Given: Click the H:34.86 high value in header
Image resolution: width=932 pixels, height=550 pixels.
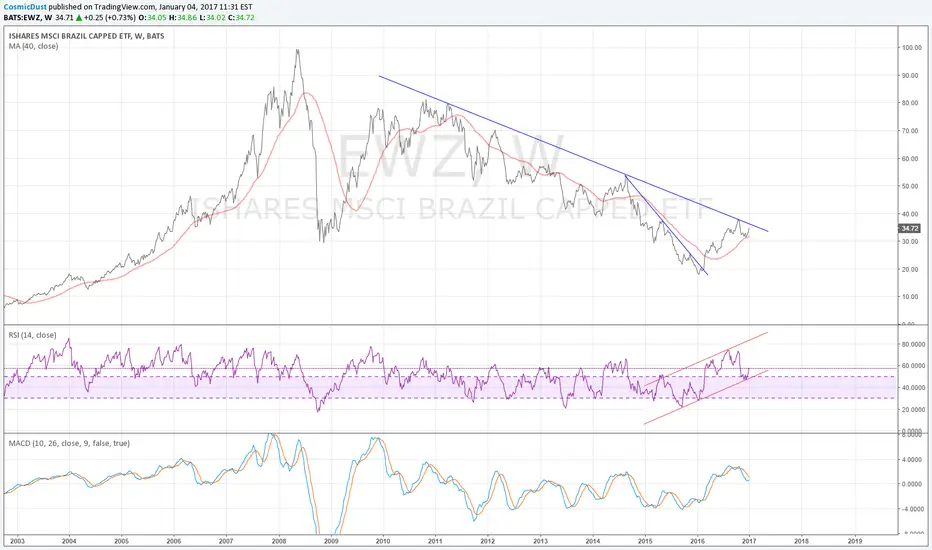Looking at the screenshot, I should [x=183, y=18].
